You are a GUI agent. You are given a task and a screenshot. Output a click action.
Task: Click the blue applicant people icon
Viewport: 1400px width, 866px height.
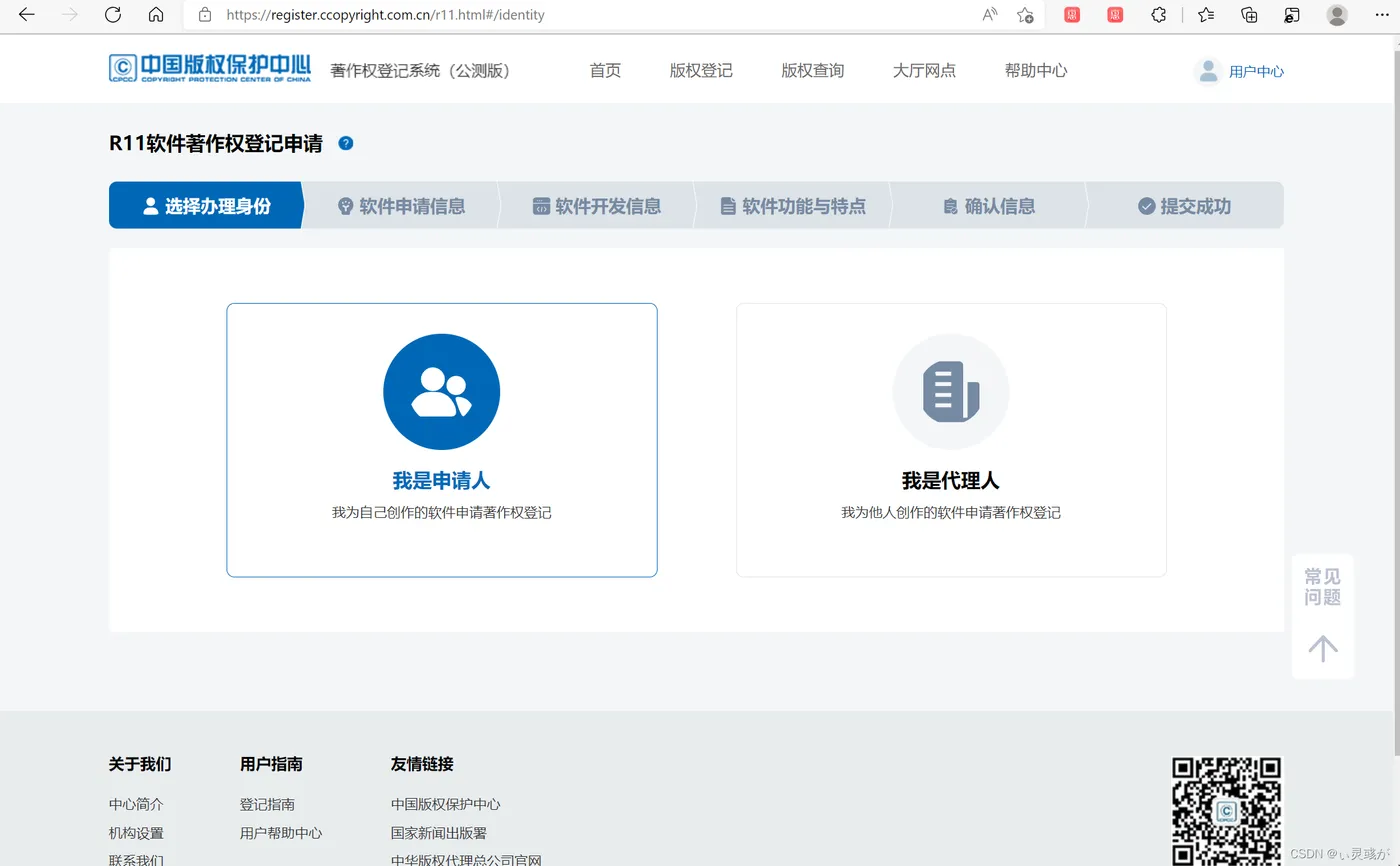click(x=441, y=392)
